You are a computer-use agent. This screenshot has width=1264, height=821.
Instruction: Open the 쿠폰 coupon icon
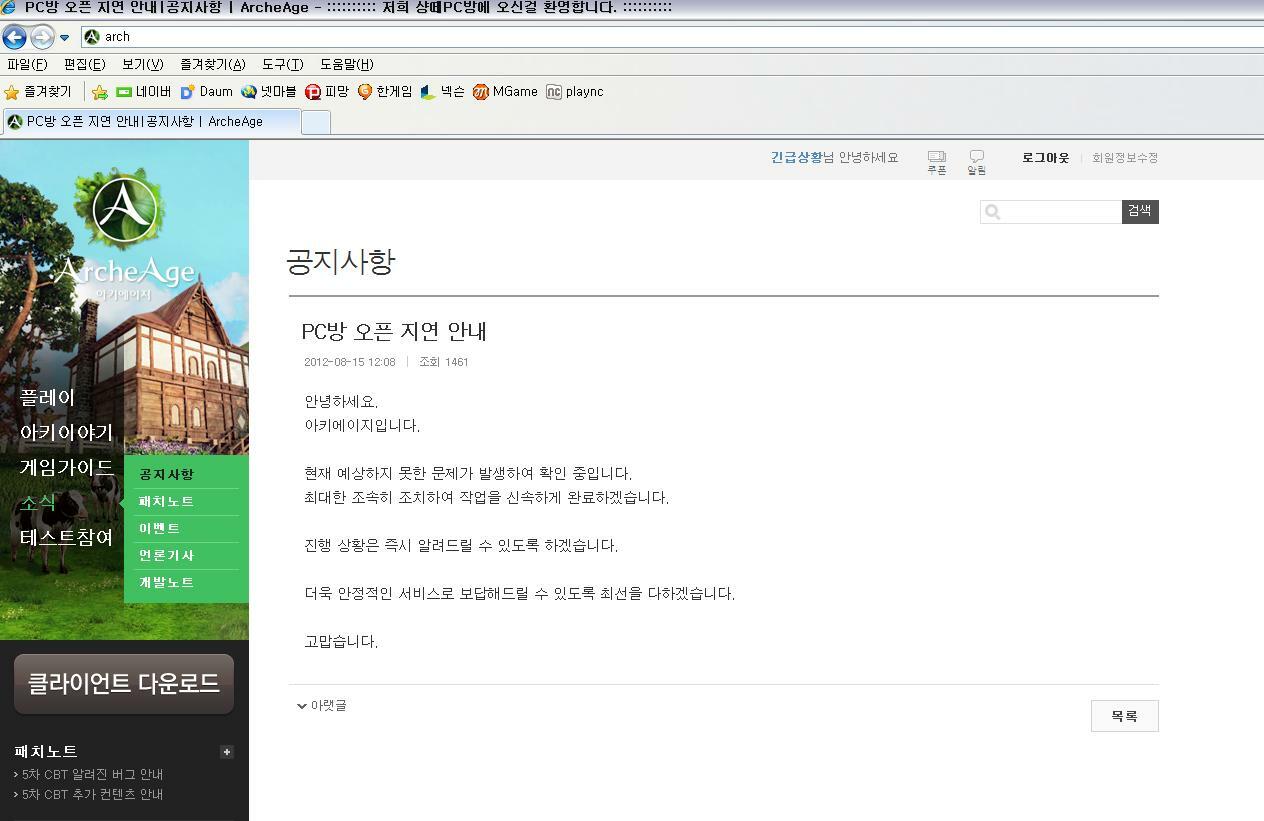pyautogui.click(x=936, y=162)
